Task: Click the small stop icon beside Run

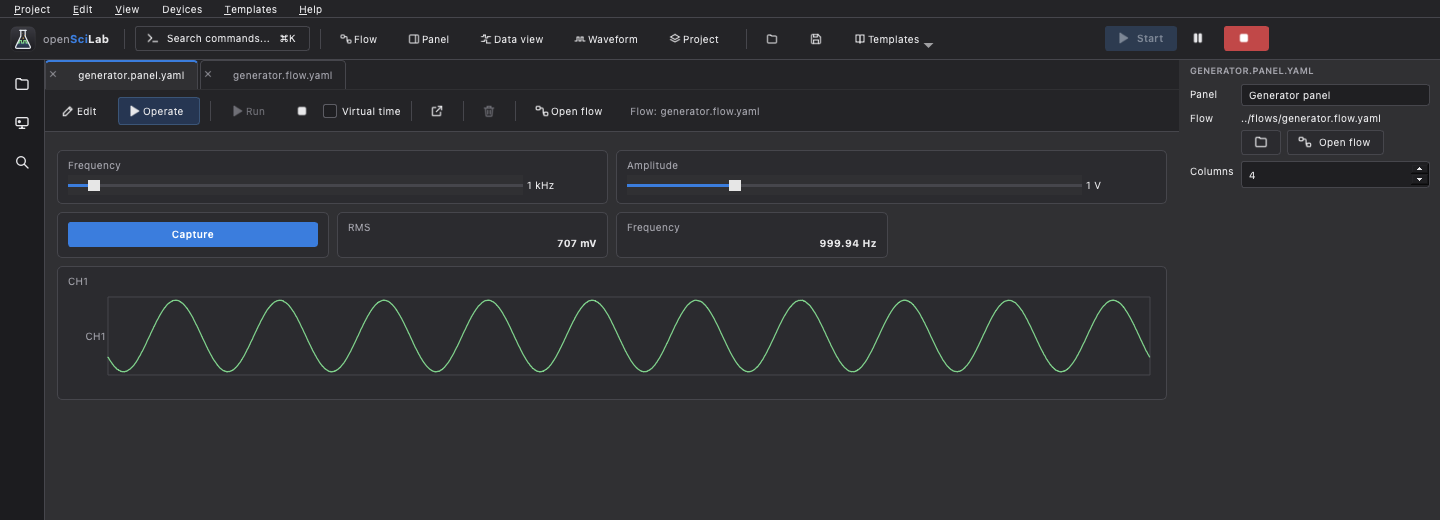Action: 302,111
